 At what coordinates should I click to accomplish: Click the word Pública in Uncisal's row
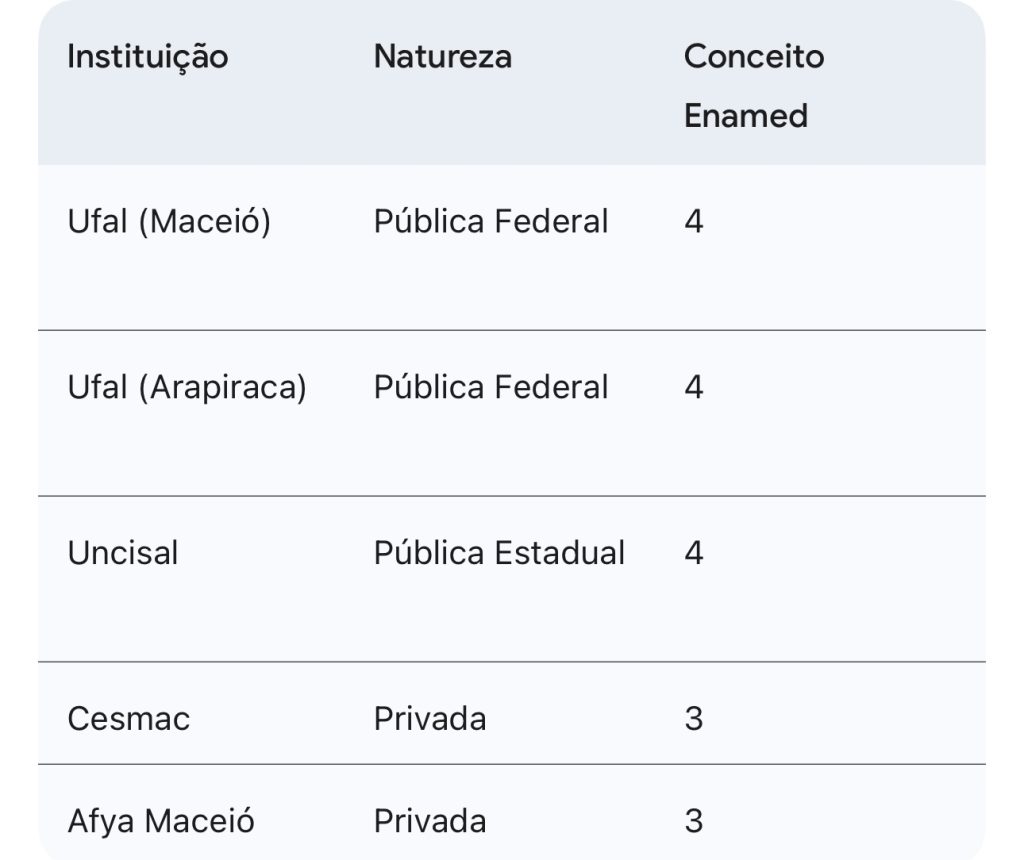tap(429, 553)
